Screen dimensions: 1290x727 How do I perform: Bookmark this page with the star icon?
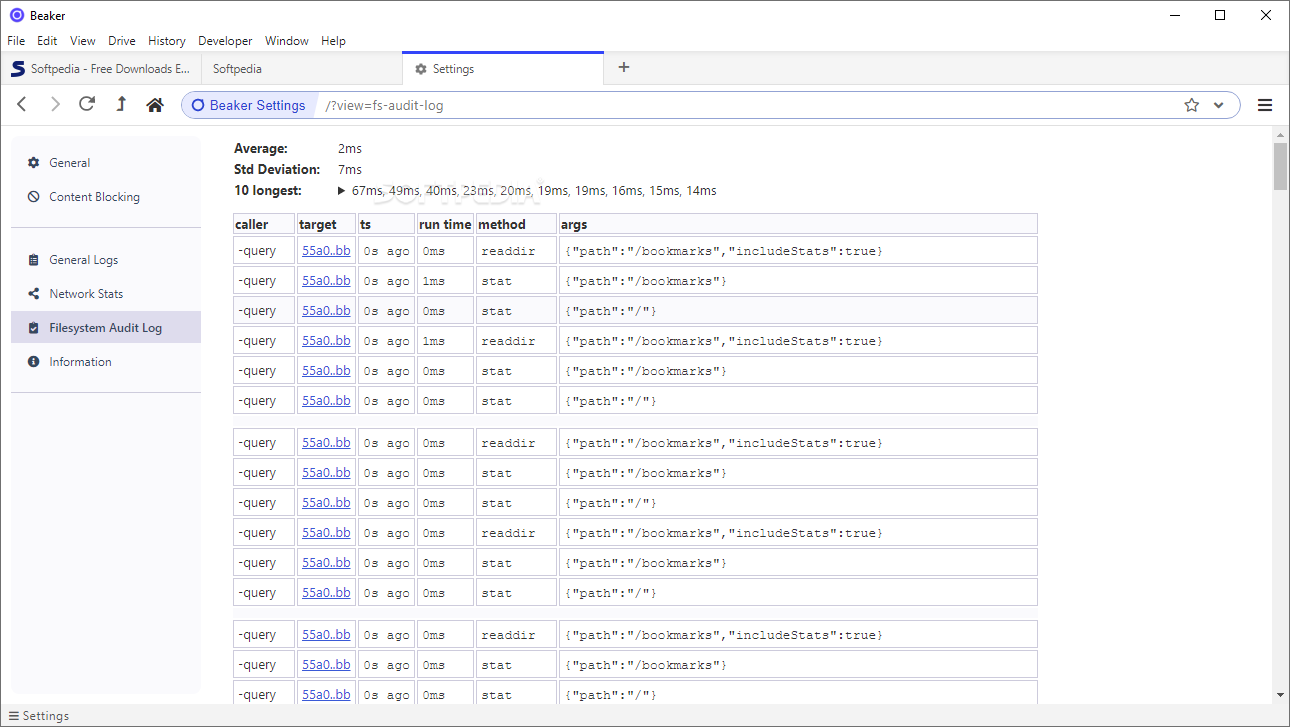coord(1191,105)
